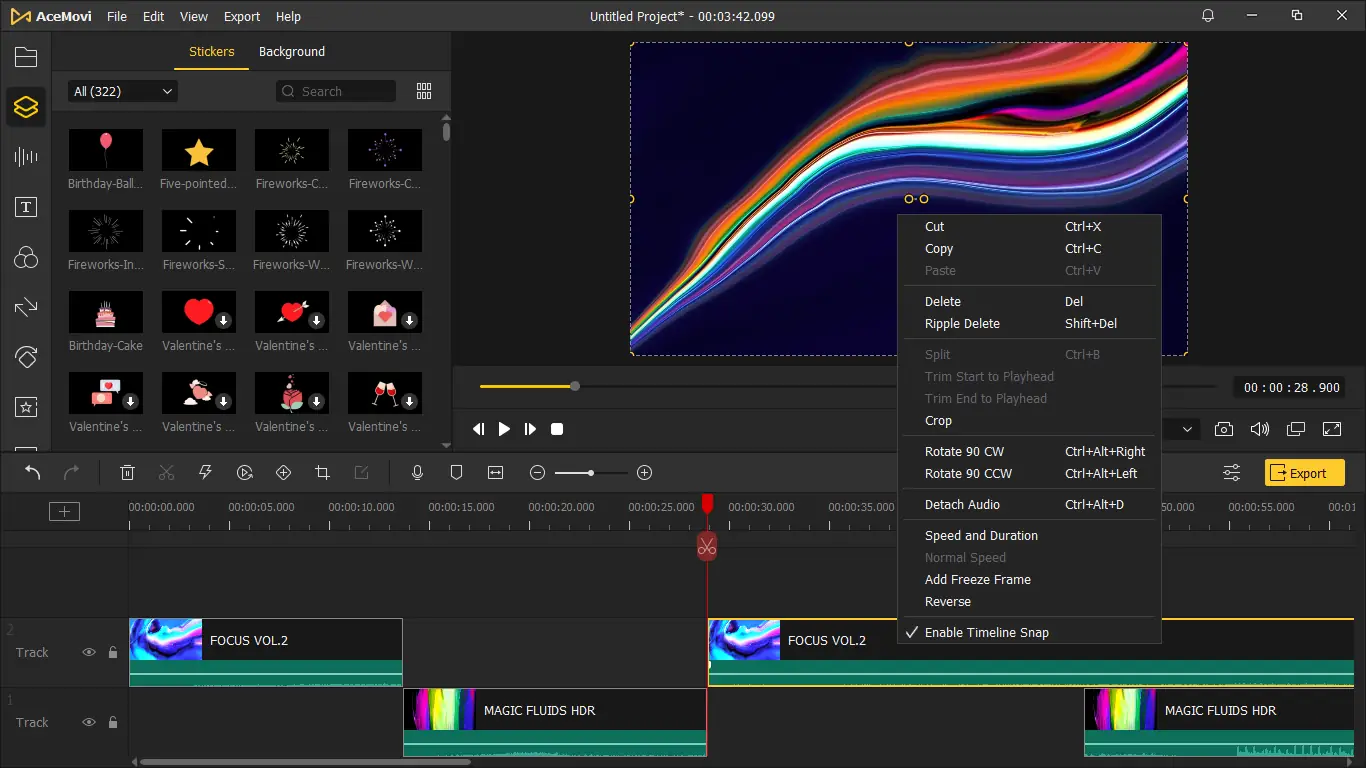Screen dimensions: 1366x768
Task: Open the dropdown arrow beside the snapshot camera
Action: coord(1188,429)
